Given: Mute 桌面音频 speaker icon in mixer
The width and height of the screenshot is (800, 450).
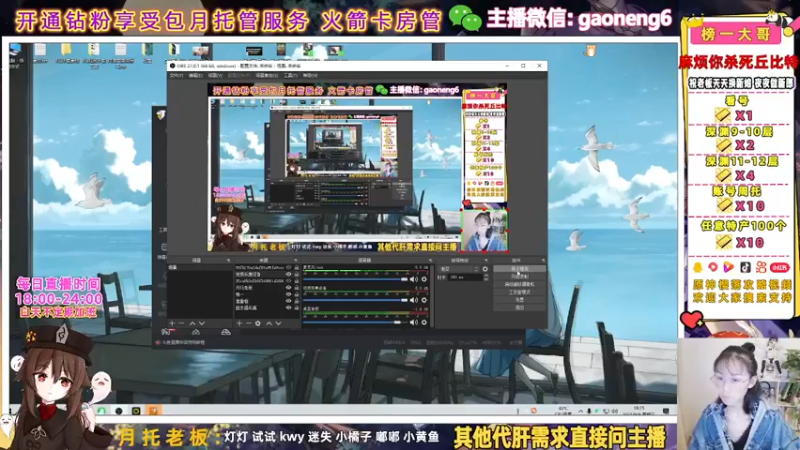Looking at the screenshot, I should click(x=414, y=322).
